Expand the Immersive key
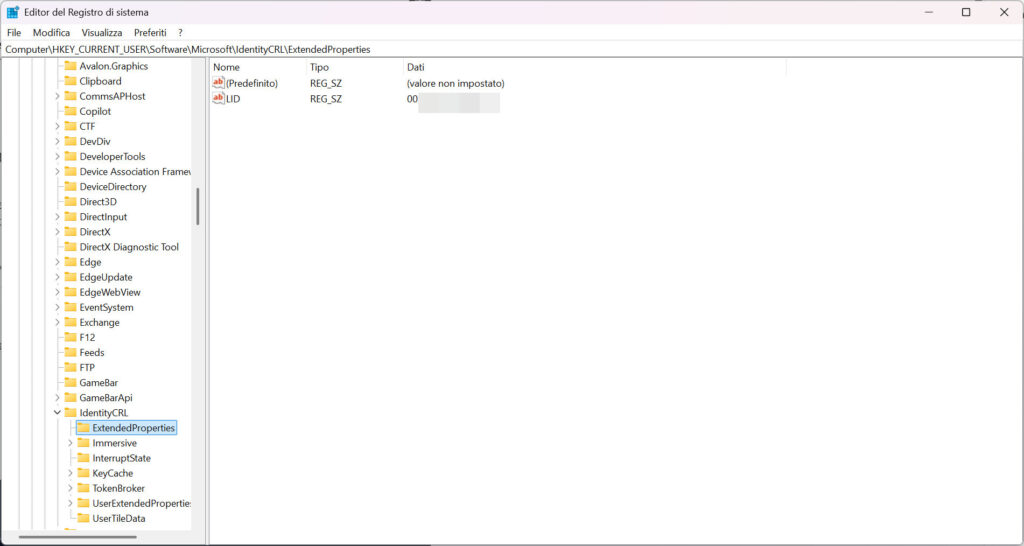The image size is (1024, 546). click(x=71, y=443)
